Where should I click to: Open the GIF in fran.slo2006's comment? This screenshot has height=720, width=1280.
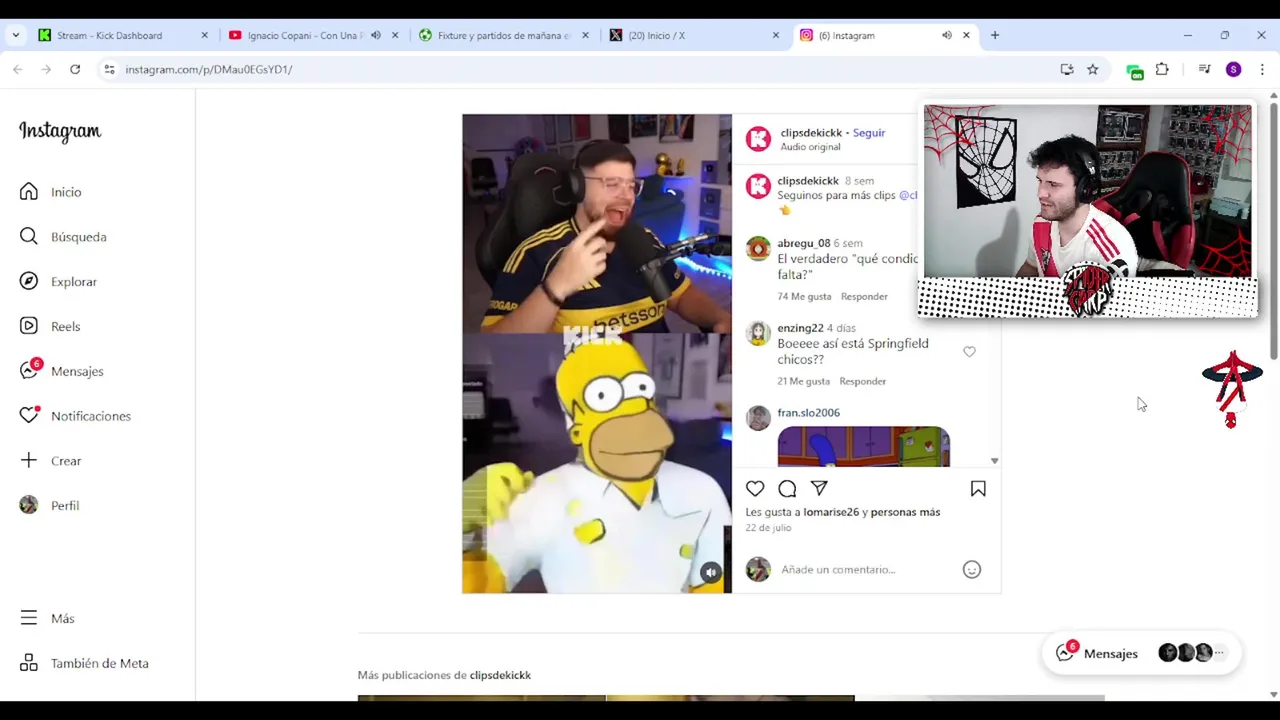(863, 446)
